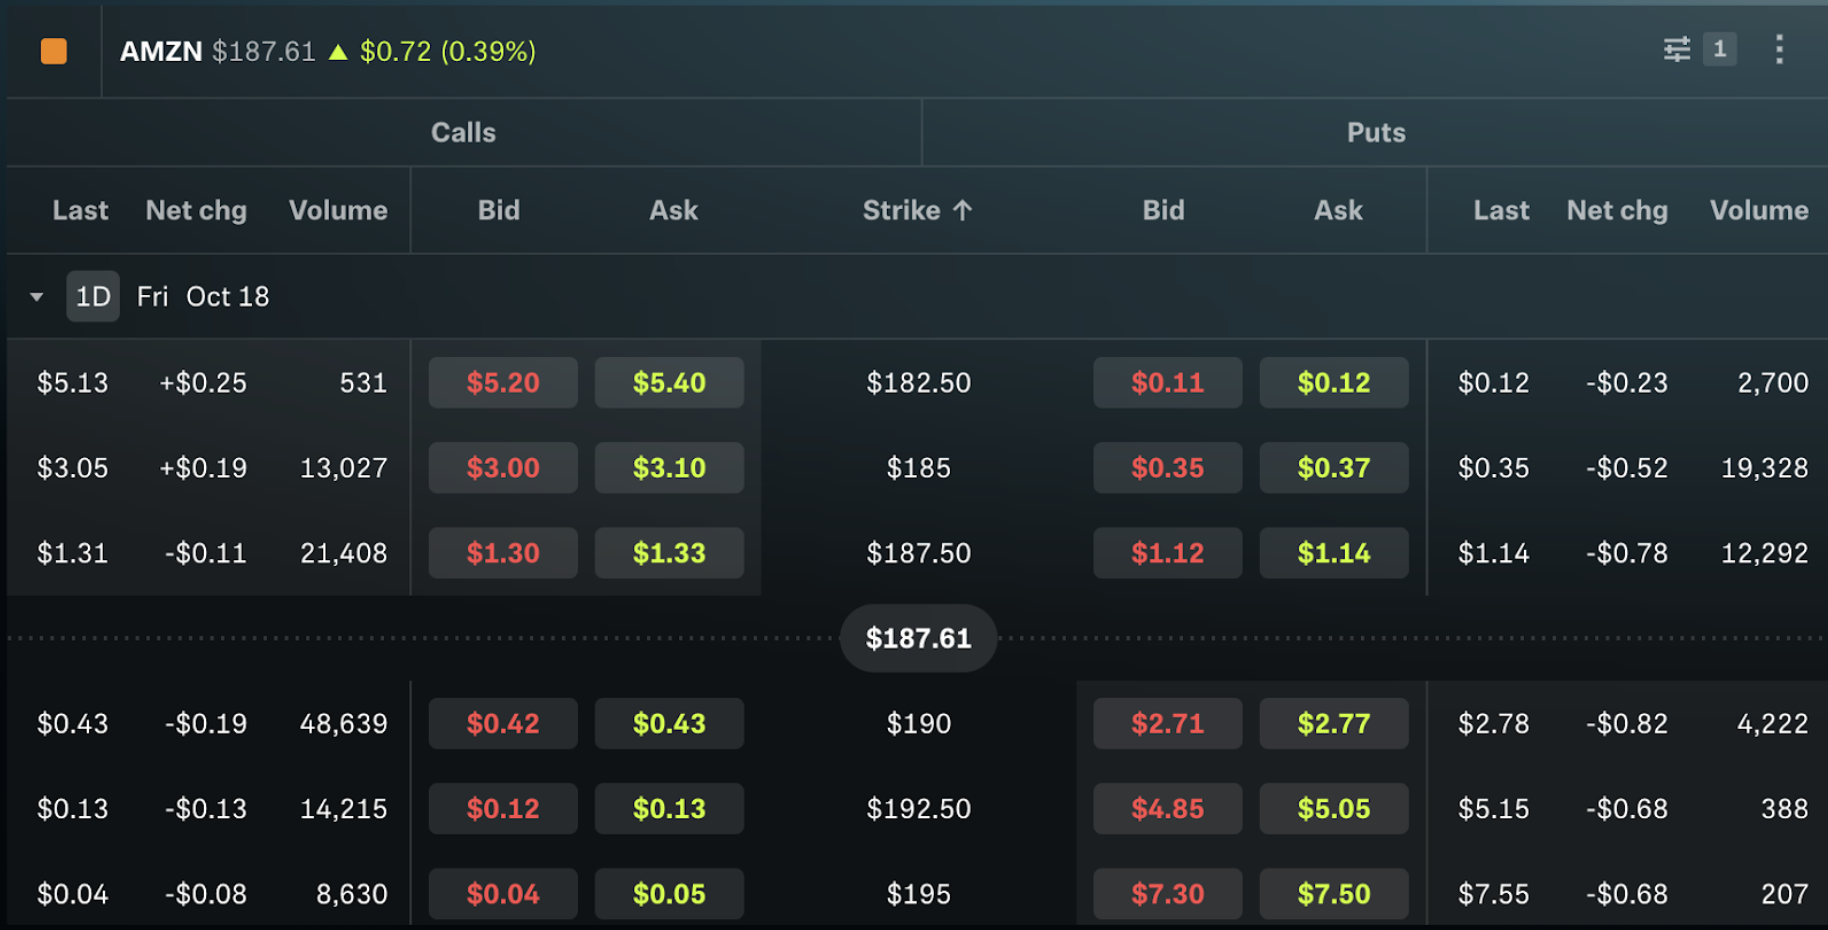Choose the $0.43 call ask at $190
Viewport: 1828px width, 930px height.
[669, 724]
